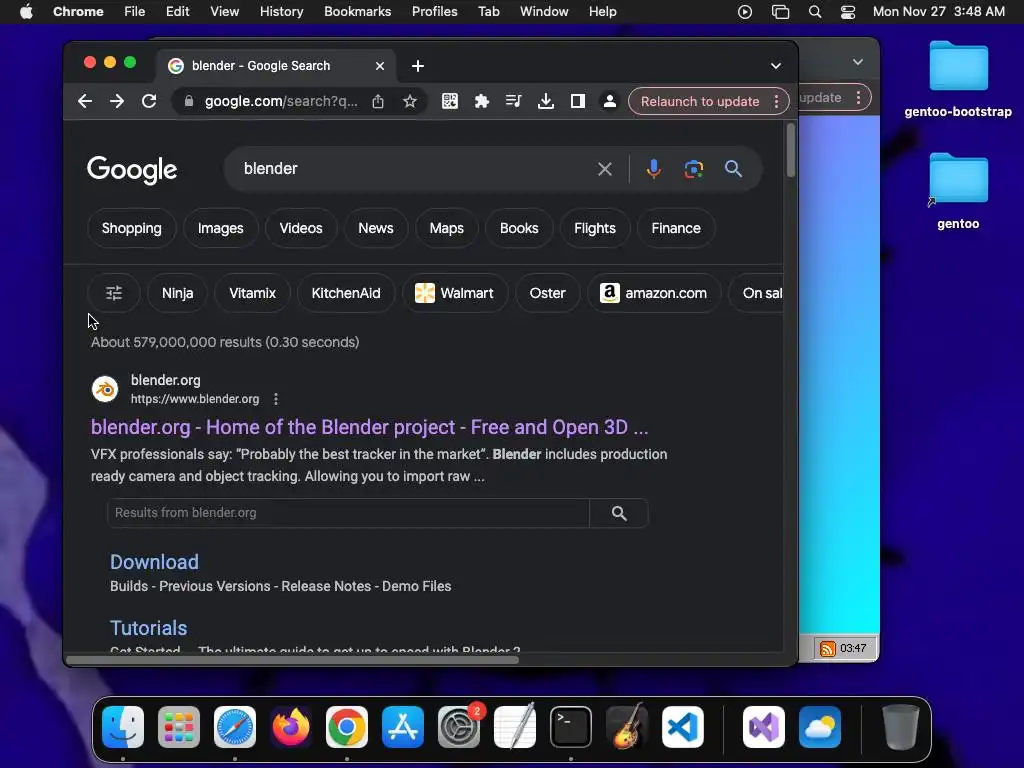This screenshot has height=768, width=1024.
Task: Open the search filter tools icon
Action: (x=114, y=293)
